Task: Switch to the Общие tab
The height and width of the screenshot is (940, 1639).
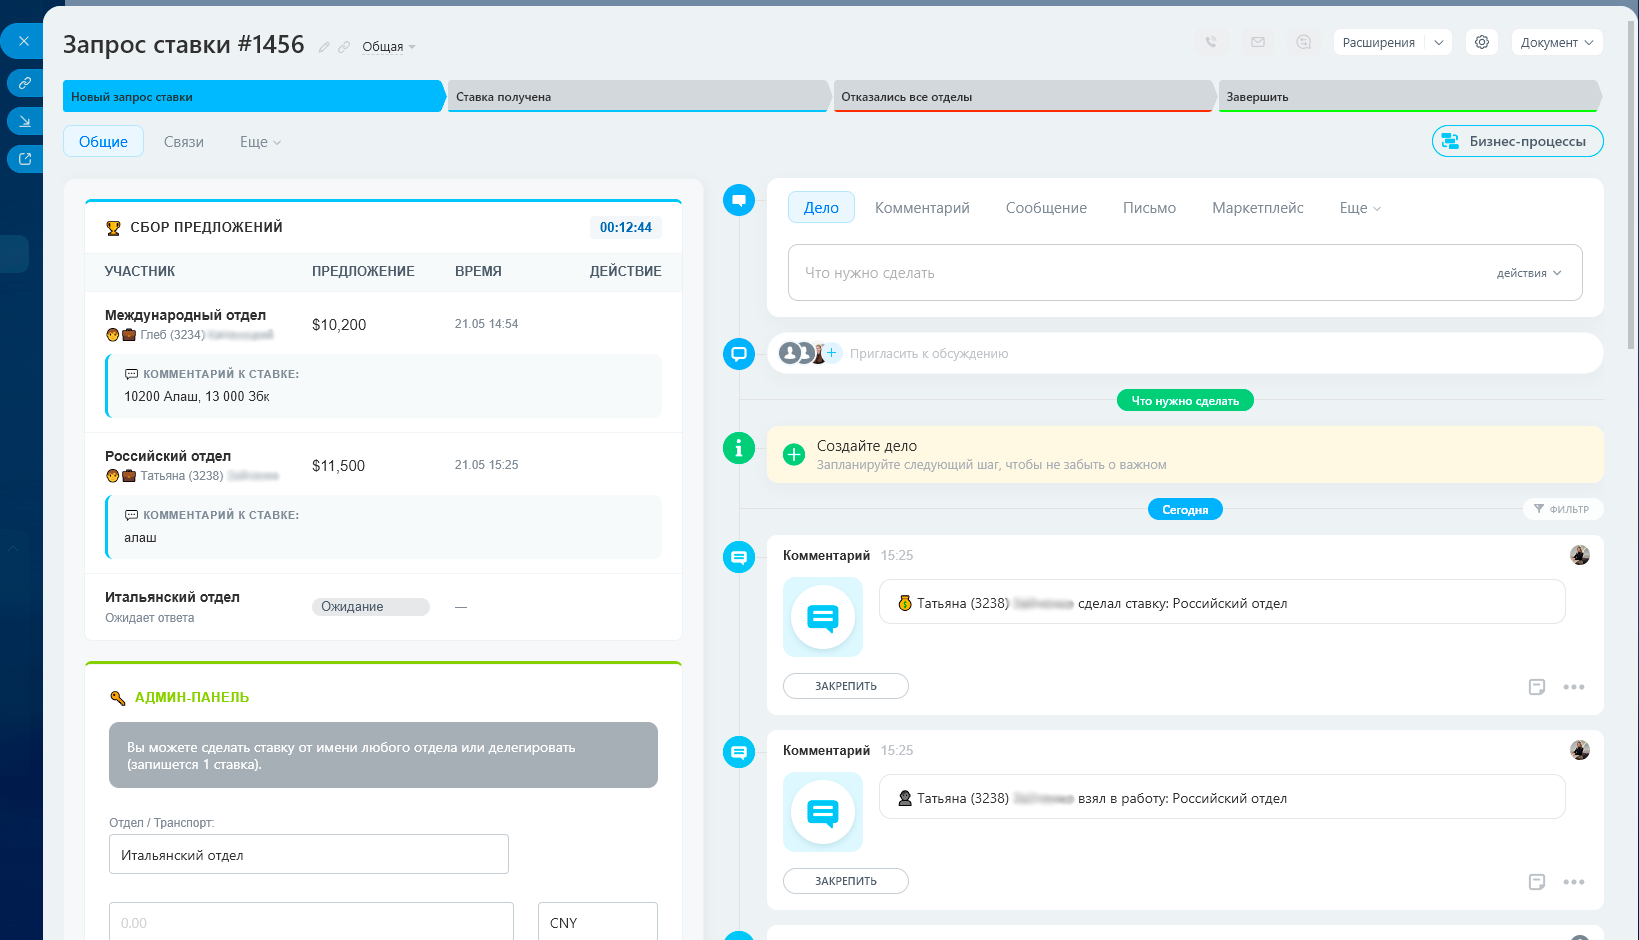Action: click(x=103, y=142)
